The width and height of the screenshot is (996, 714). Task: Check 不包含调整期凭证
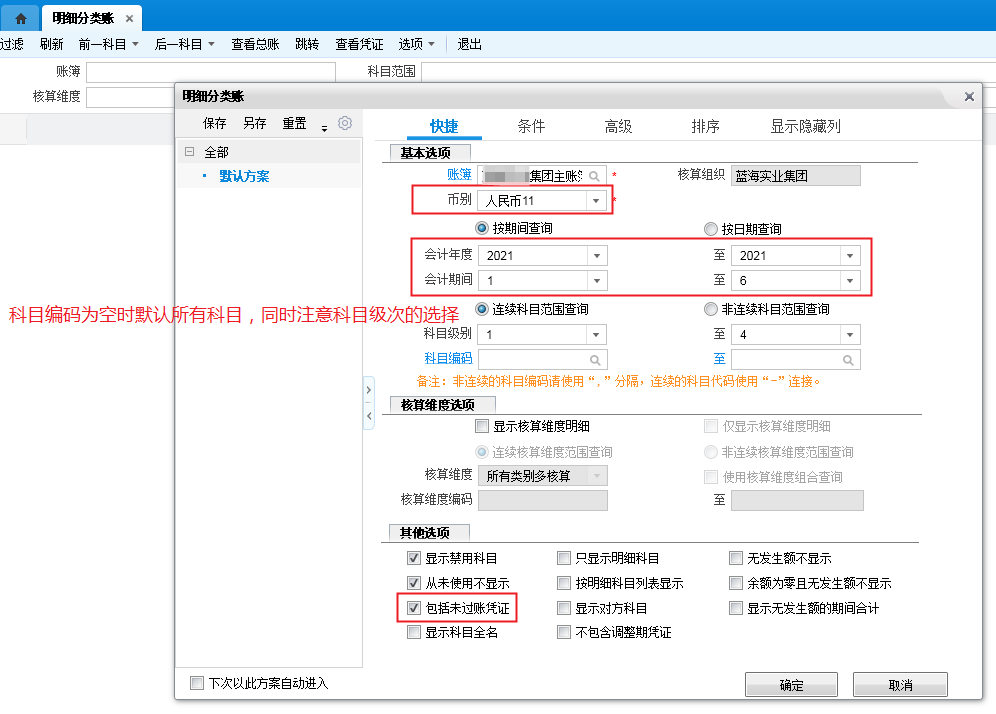point(563,632)
